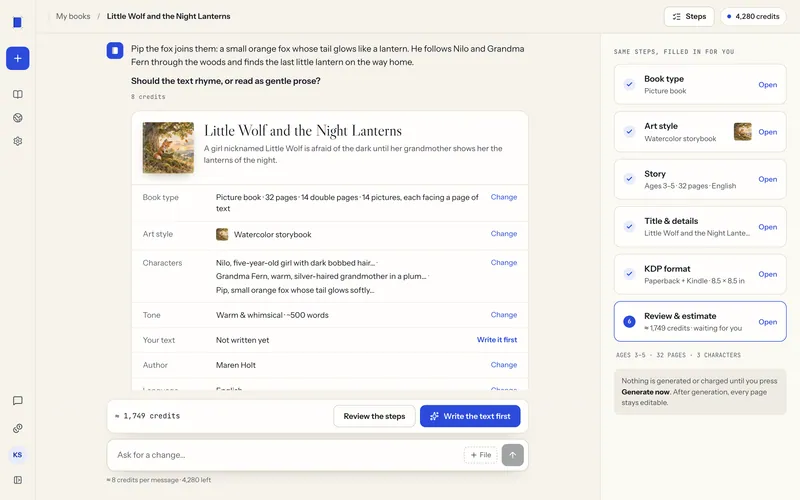Click 'Warm & whimsical · ~500 words' value
This screenshot has width=800, height=500.
click(272, 315)
